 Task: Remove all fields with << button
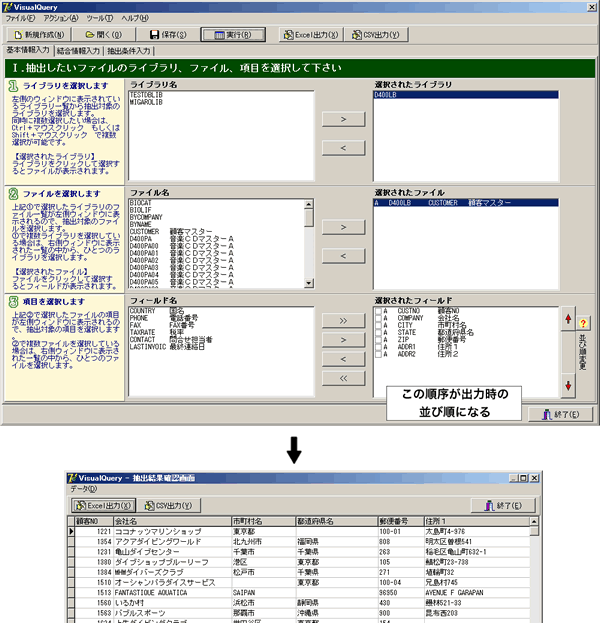tap(343, 378)
